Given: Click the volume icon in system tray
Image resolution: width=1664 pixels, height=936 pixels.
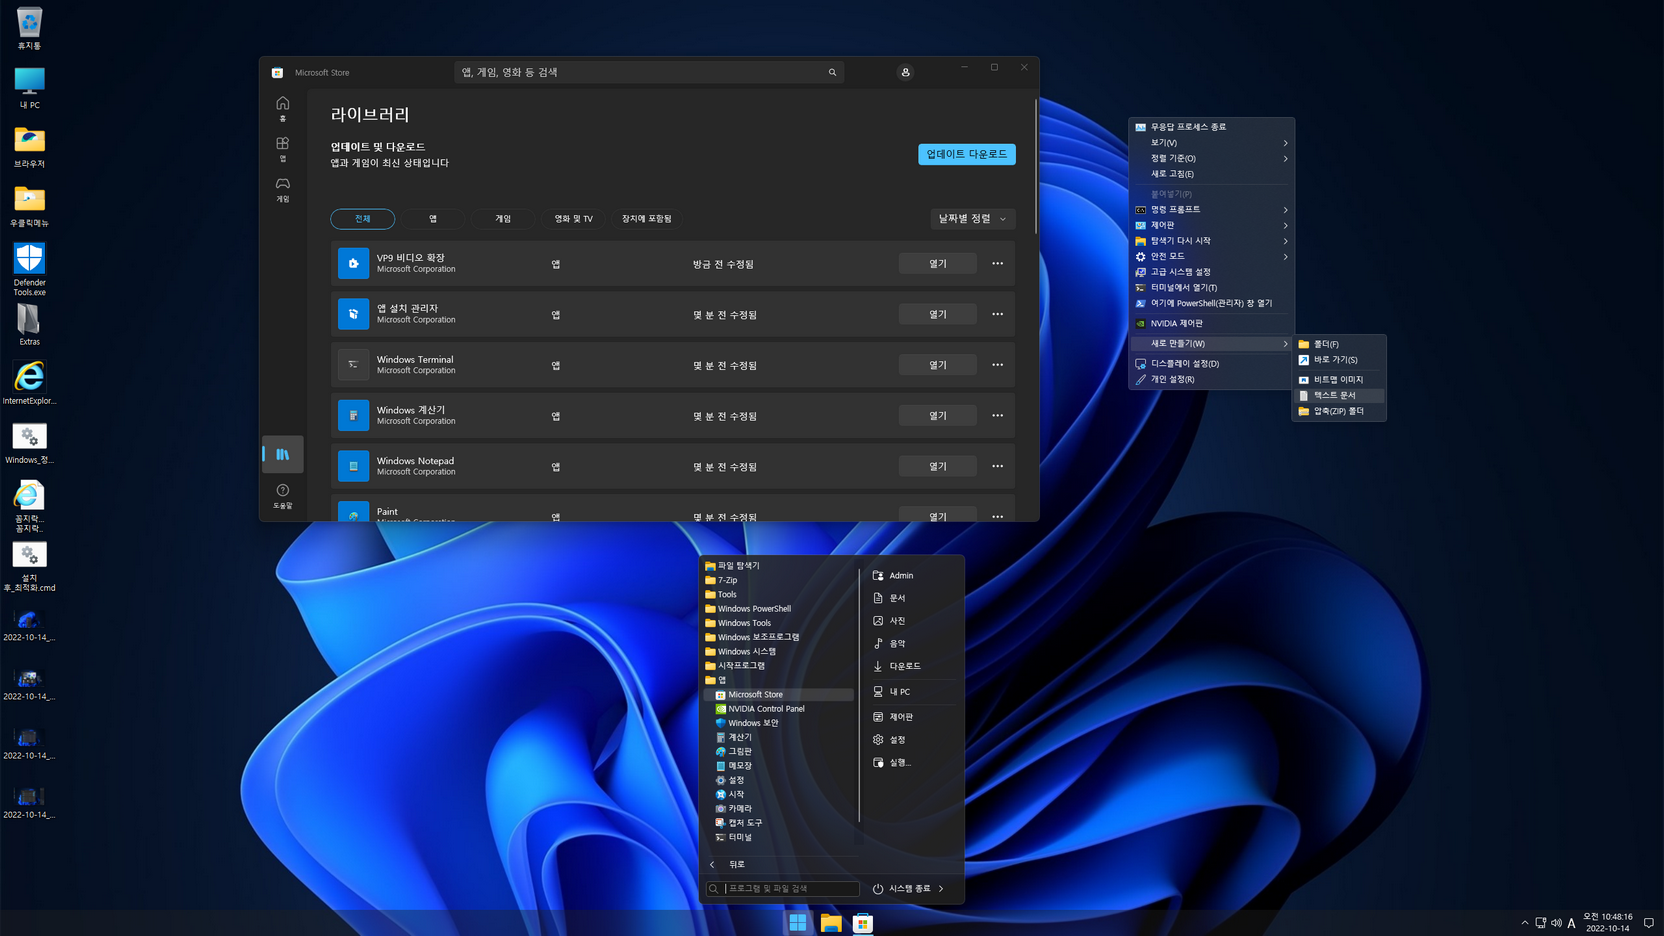Looking at the screenshot, I should (1556, 923).
